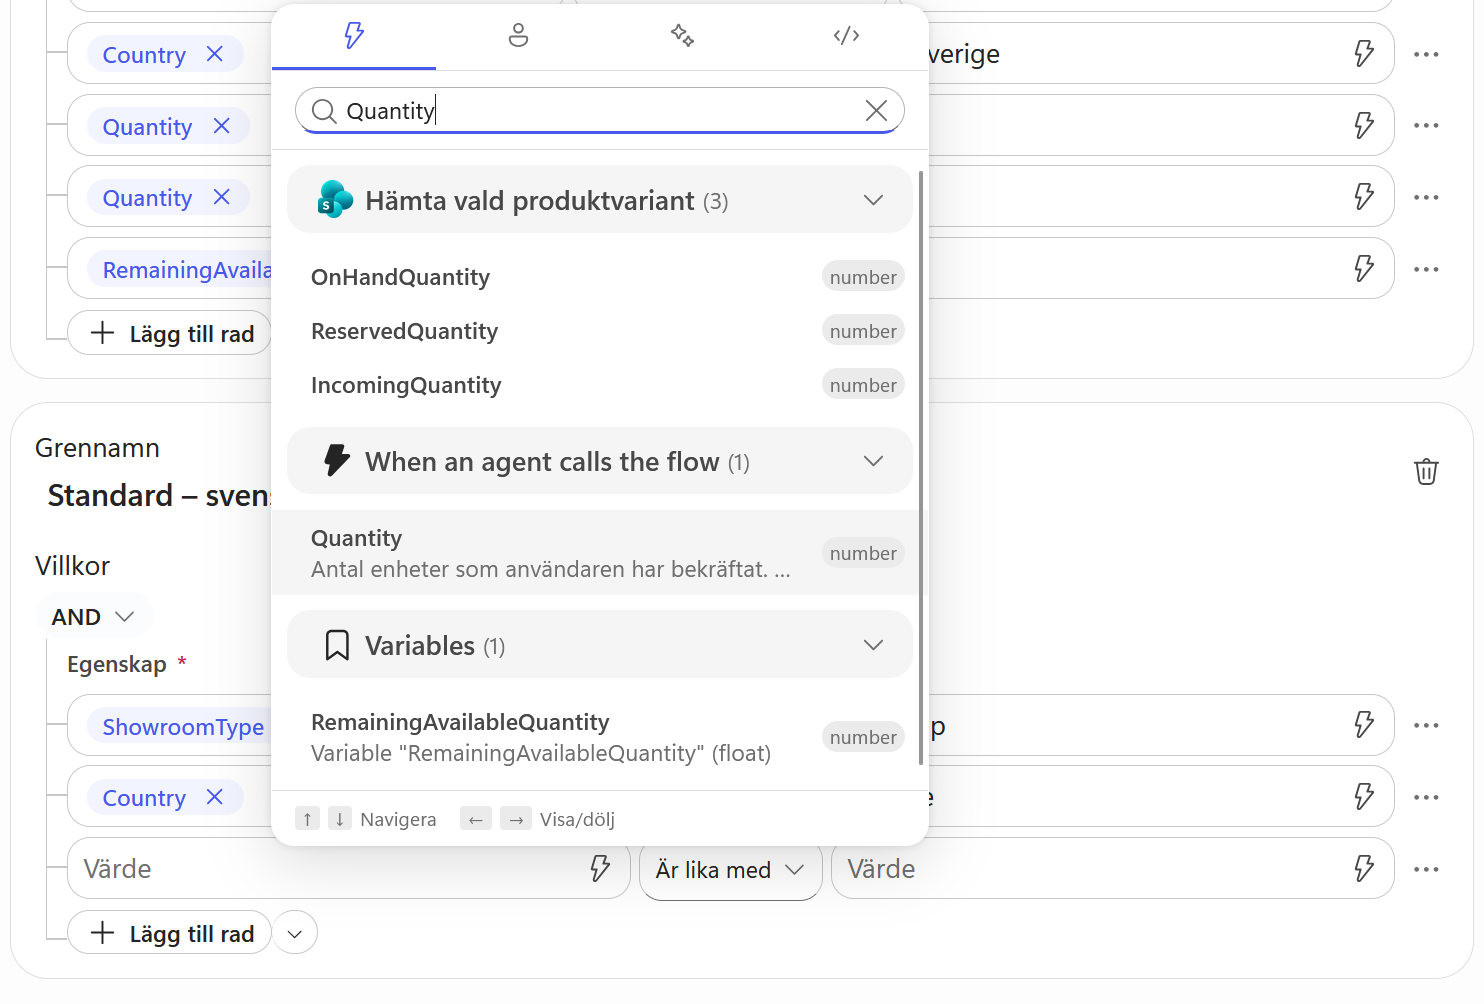The width and height of the screenshot is (1484, 1004).
Task: Open the AND condition dropdown
Action: [x=94, y=617]
